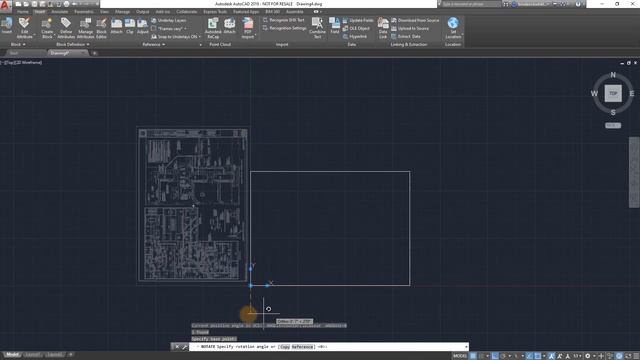Expand the Block panel
This screenshot has width=640, height=360.
18,44
